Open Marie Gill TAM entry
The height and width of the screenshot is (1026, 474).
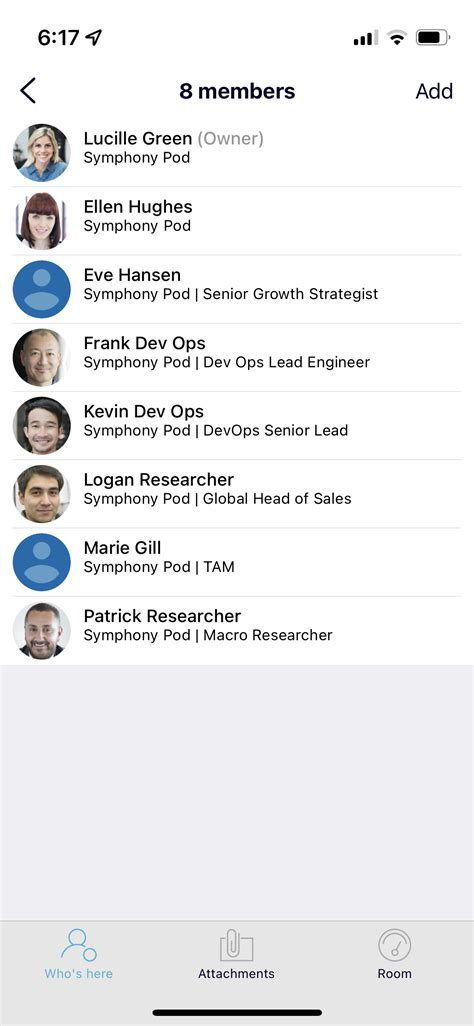237,562
